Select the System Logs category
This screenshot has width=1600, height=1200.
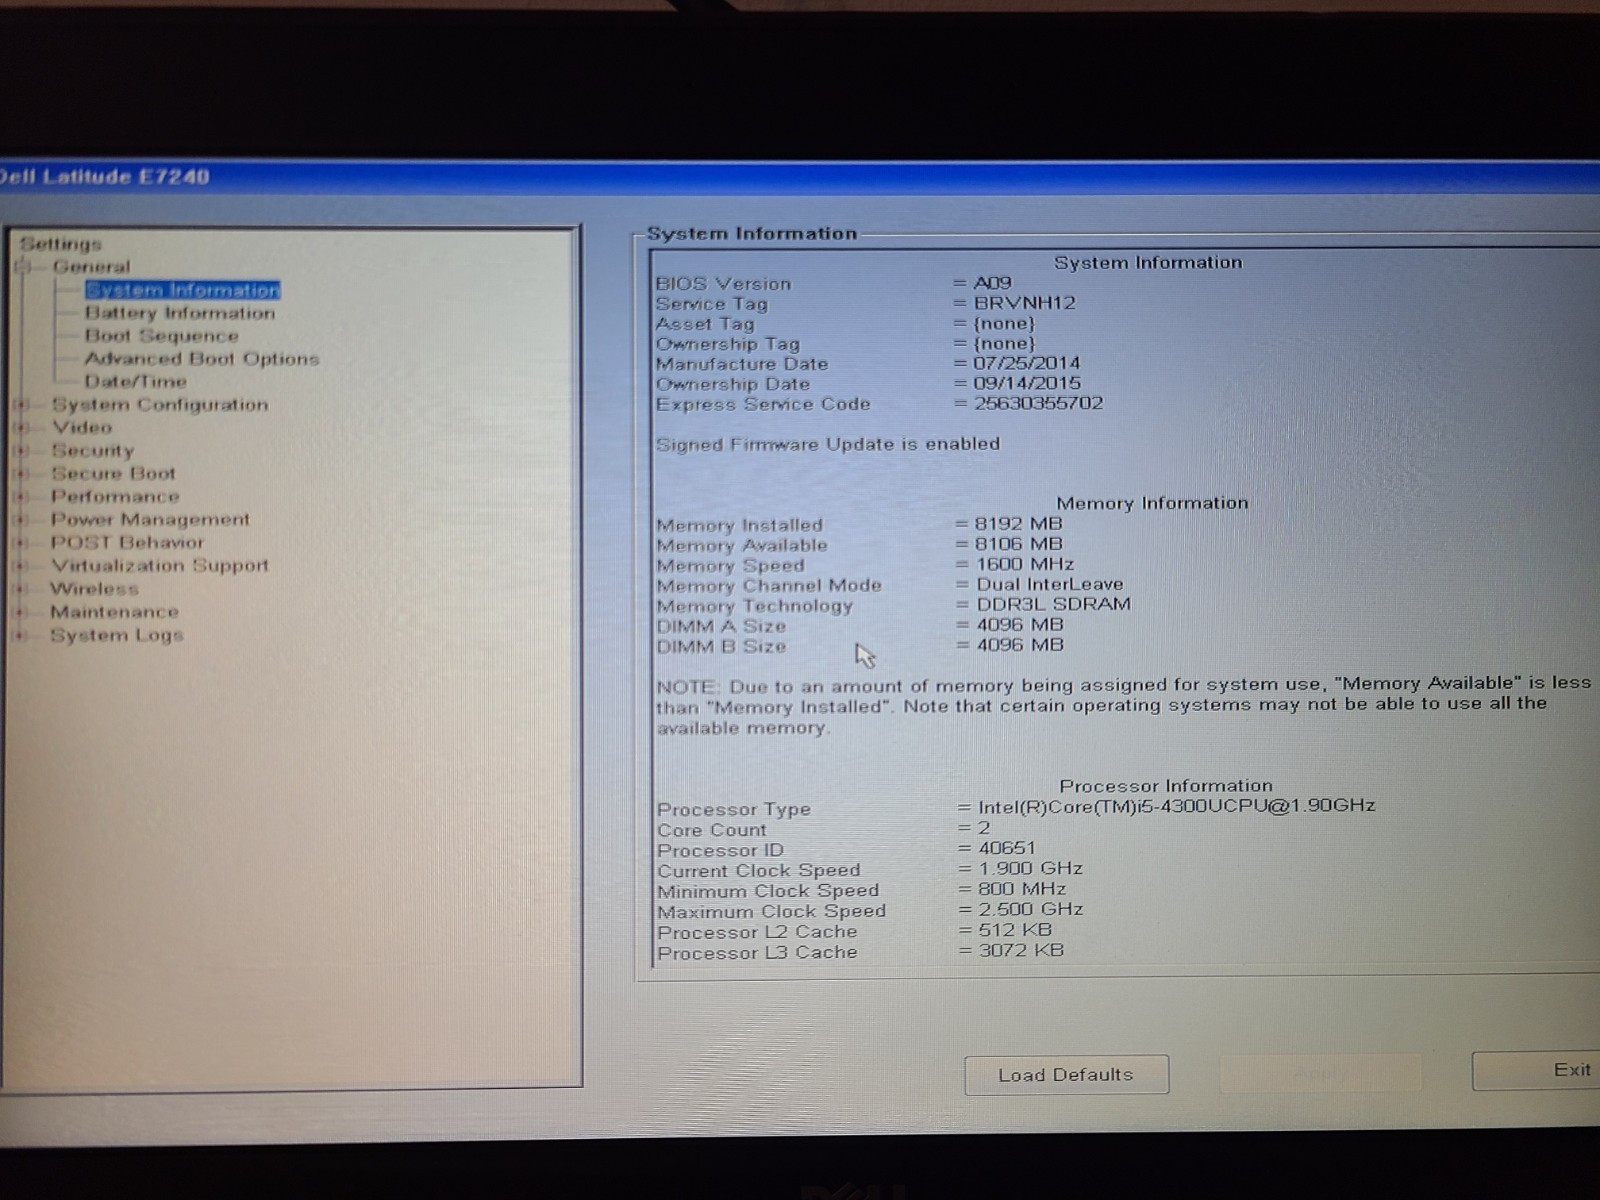point(117,635)
